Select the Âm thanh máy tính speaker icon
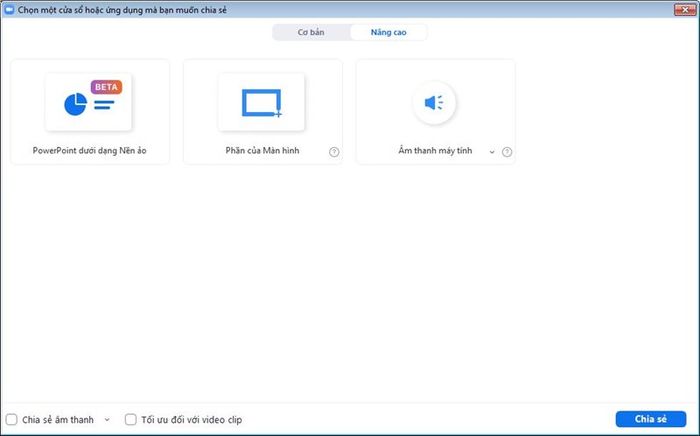Viewport: 700px width, 436px height. pos(434,103)
